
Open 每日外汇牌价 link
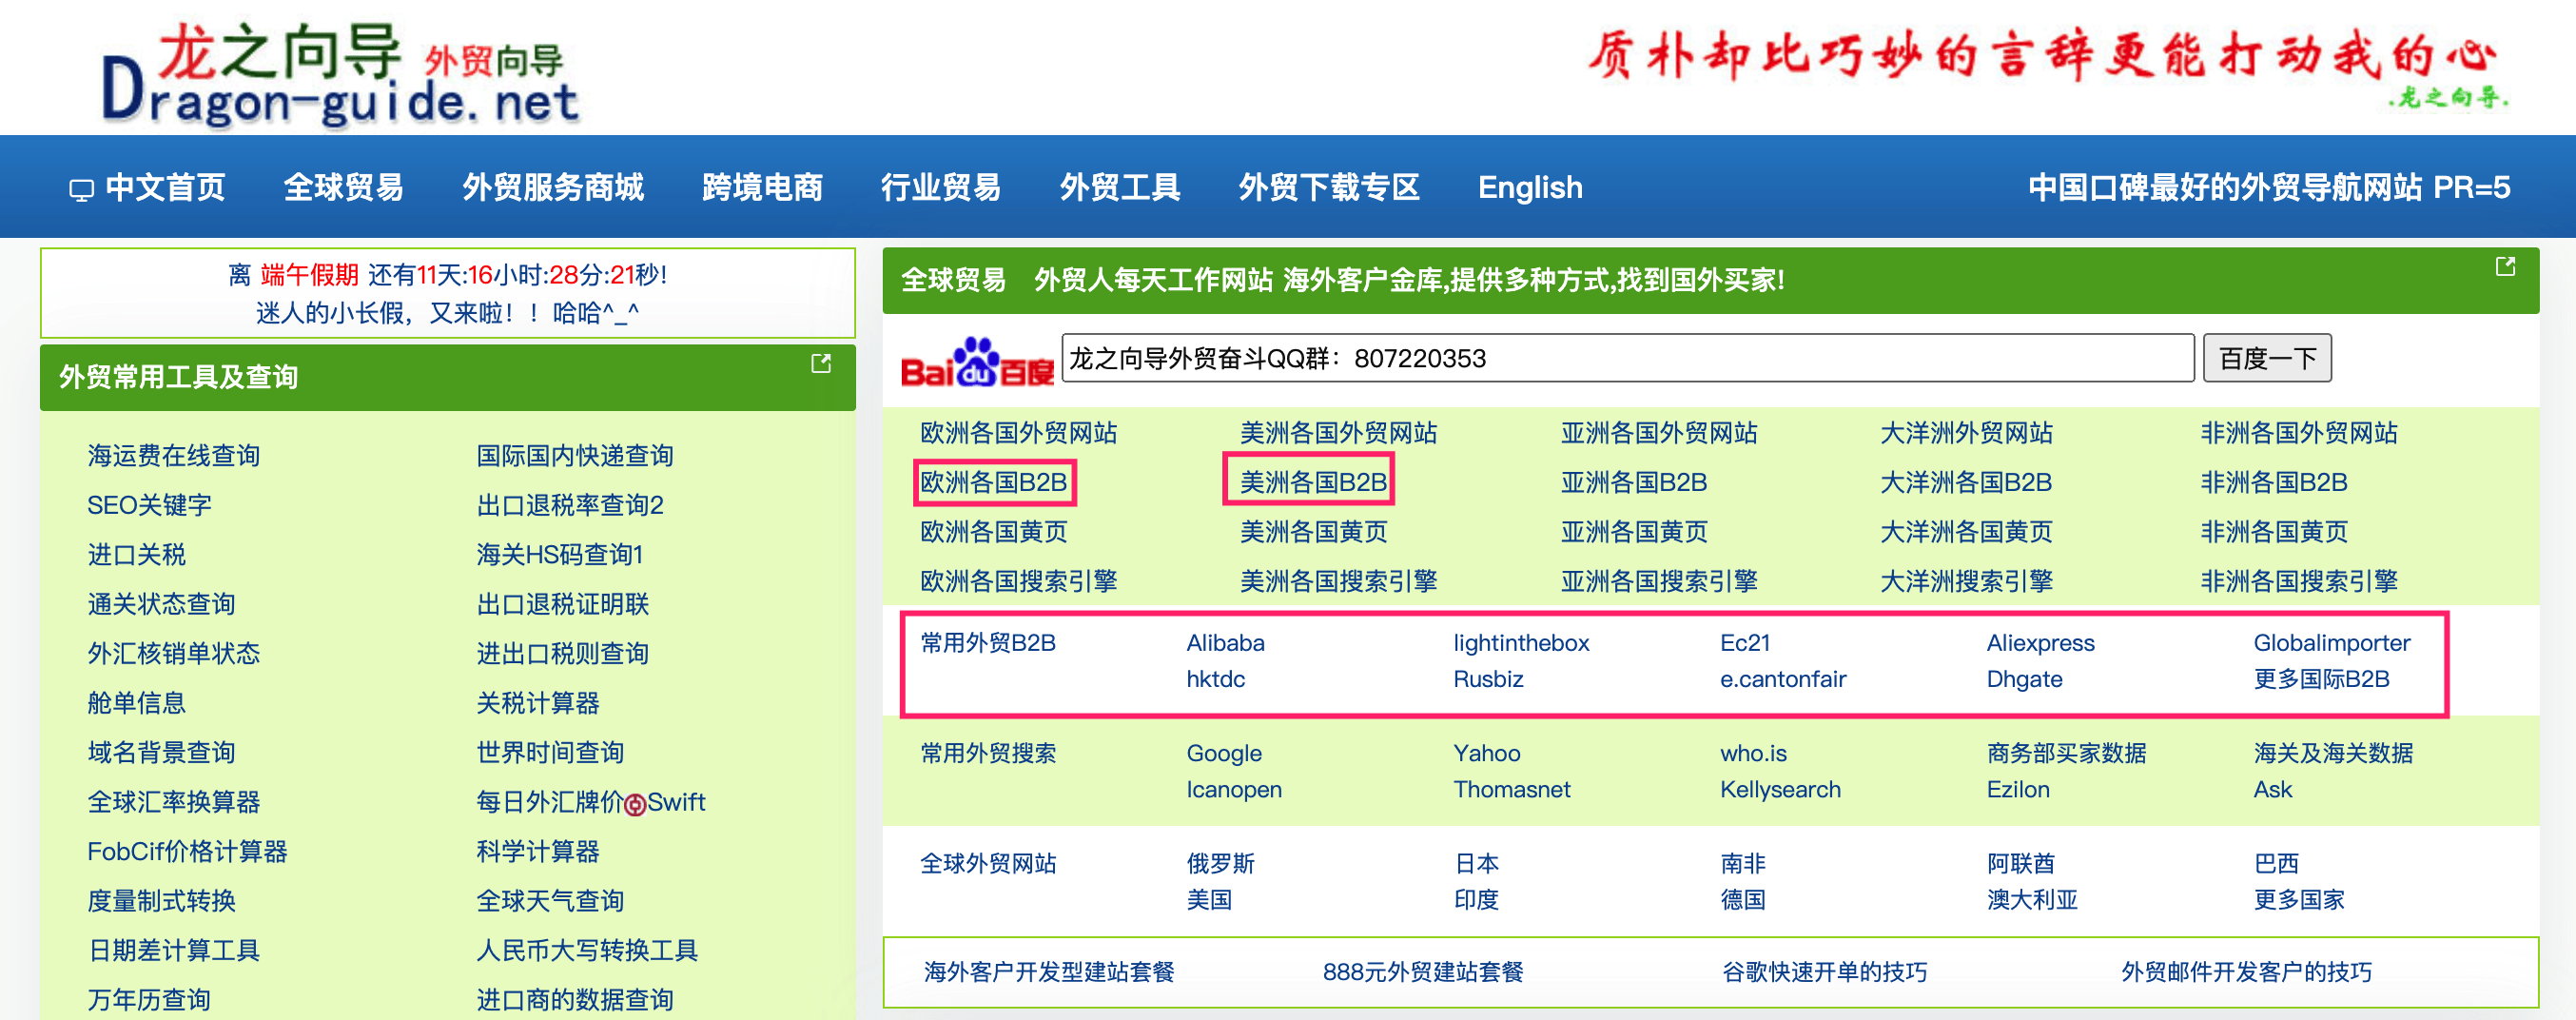(549, 802)
